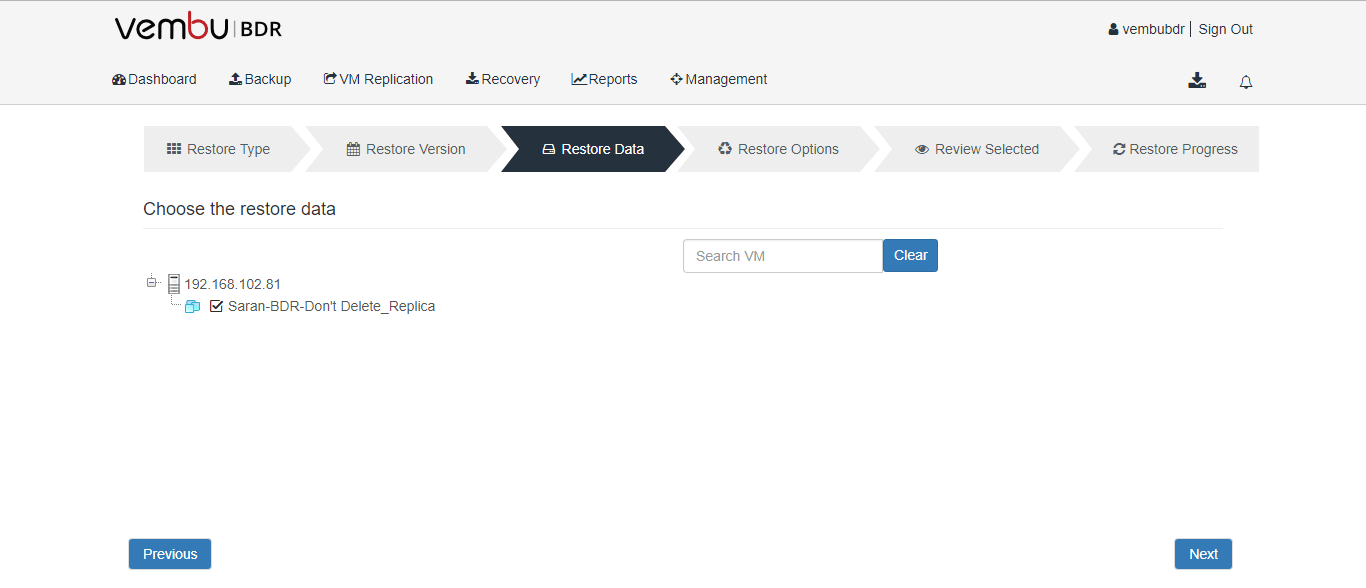
Task: Click the Previous button
Action: [x=170, y=554]
